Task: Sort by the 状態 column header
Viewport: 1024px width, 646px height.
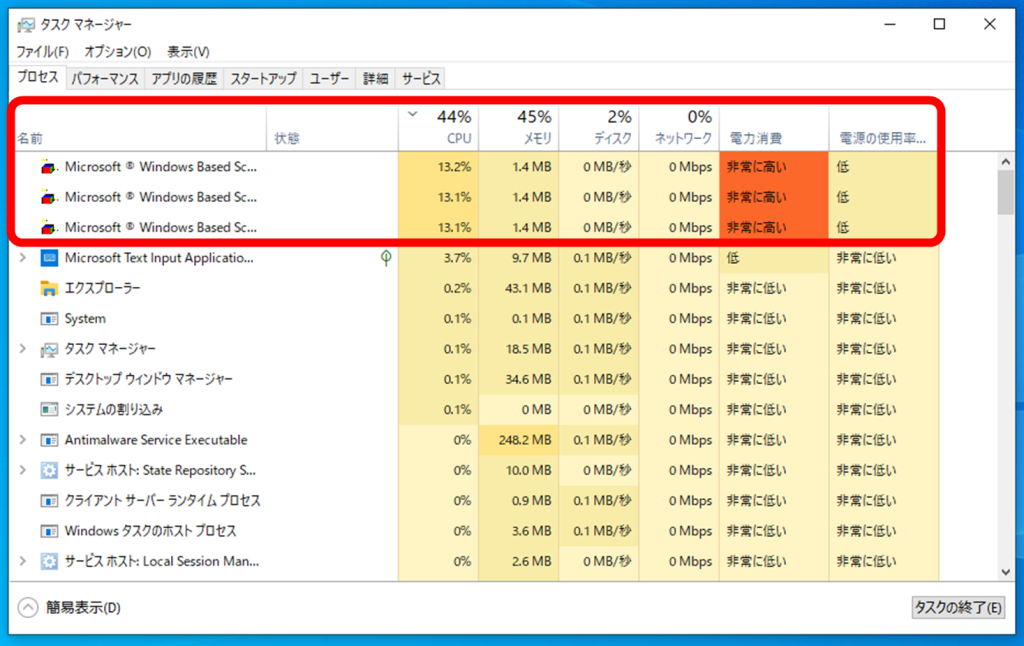Action: (x=332, y=128)
